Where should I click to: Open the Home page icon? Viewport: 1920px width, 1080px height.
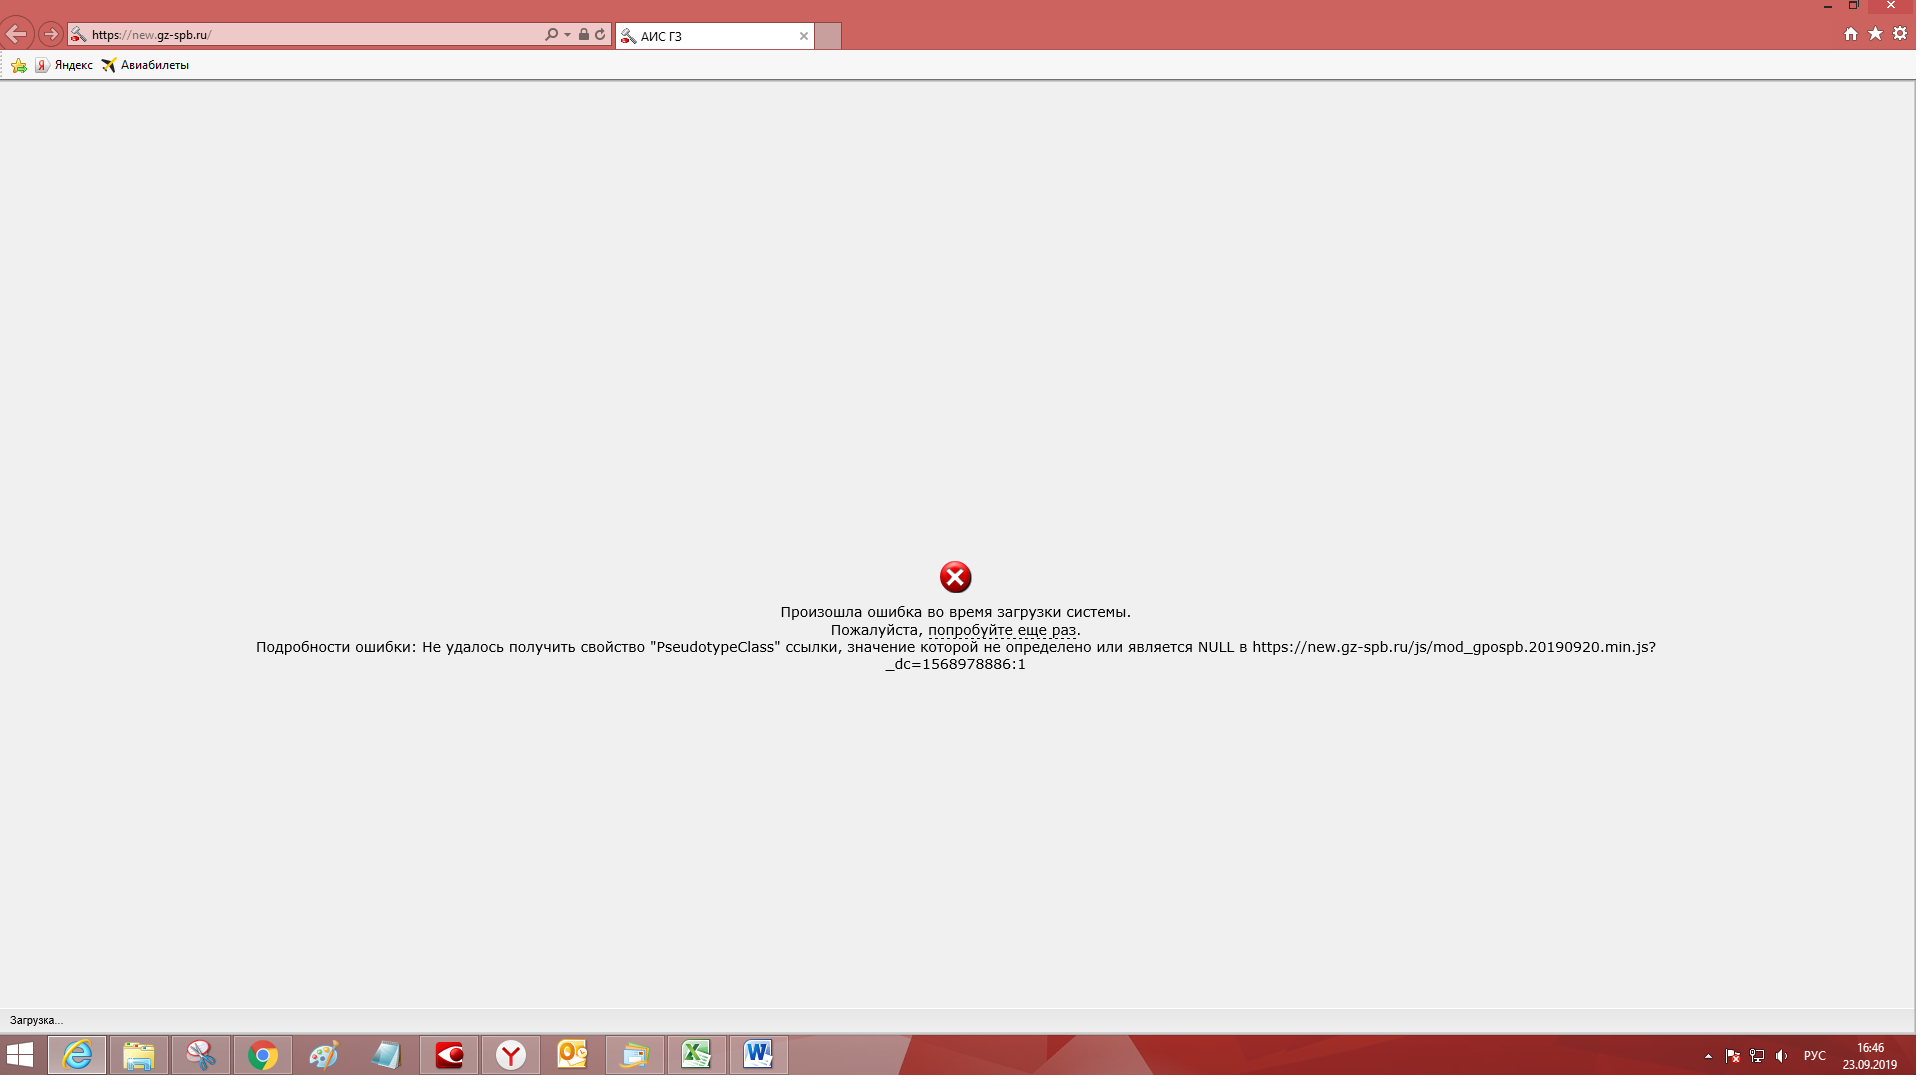point(1851,34)
